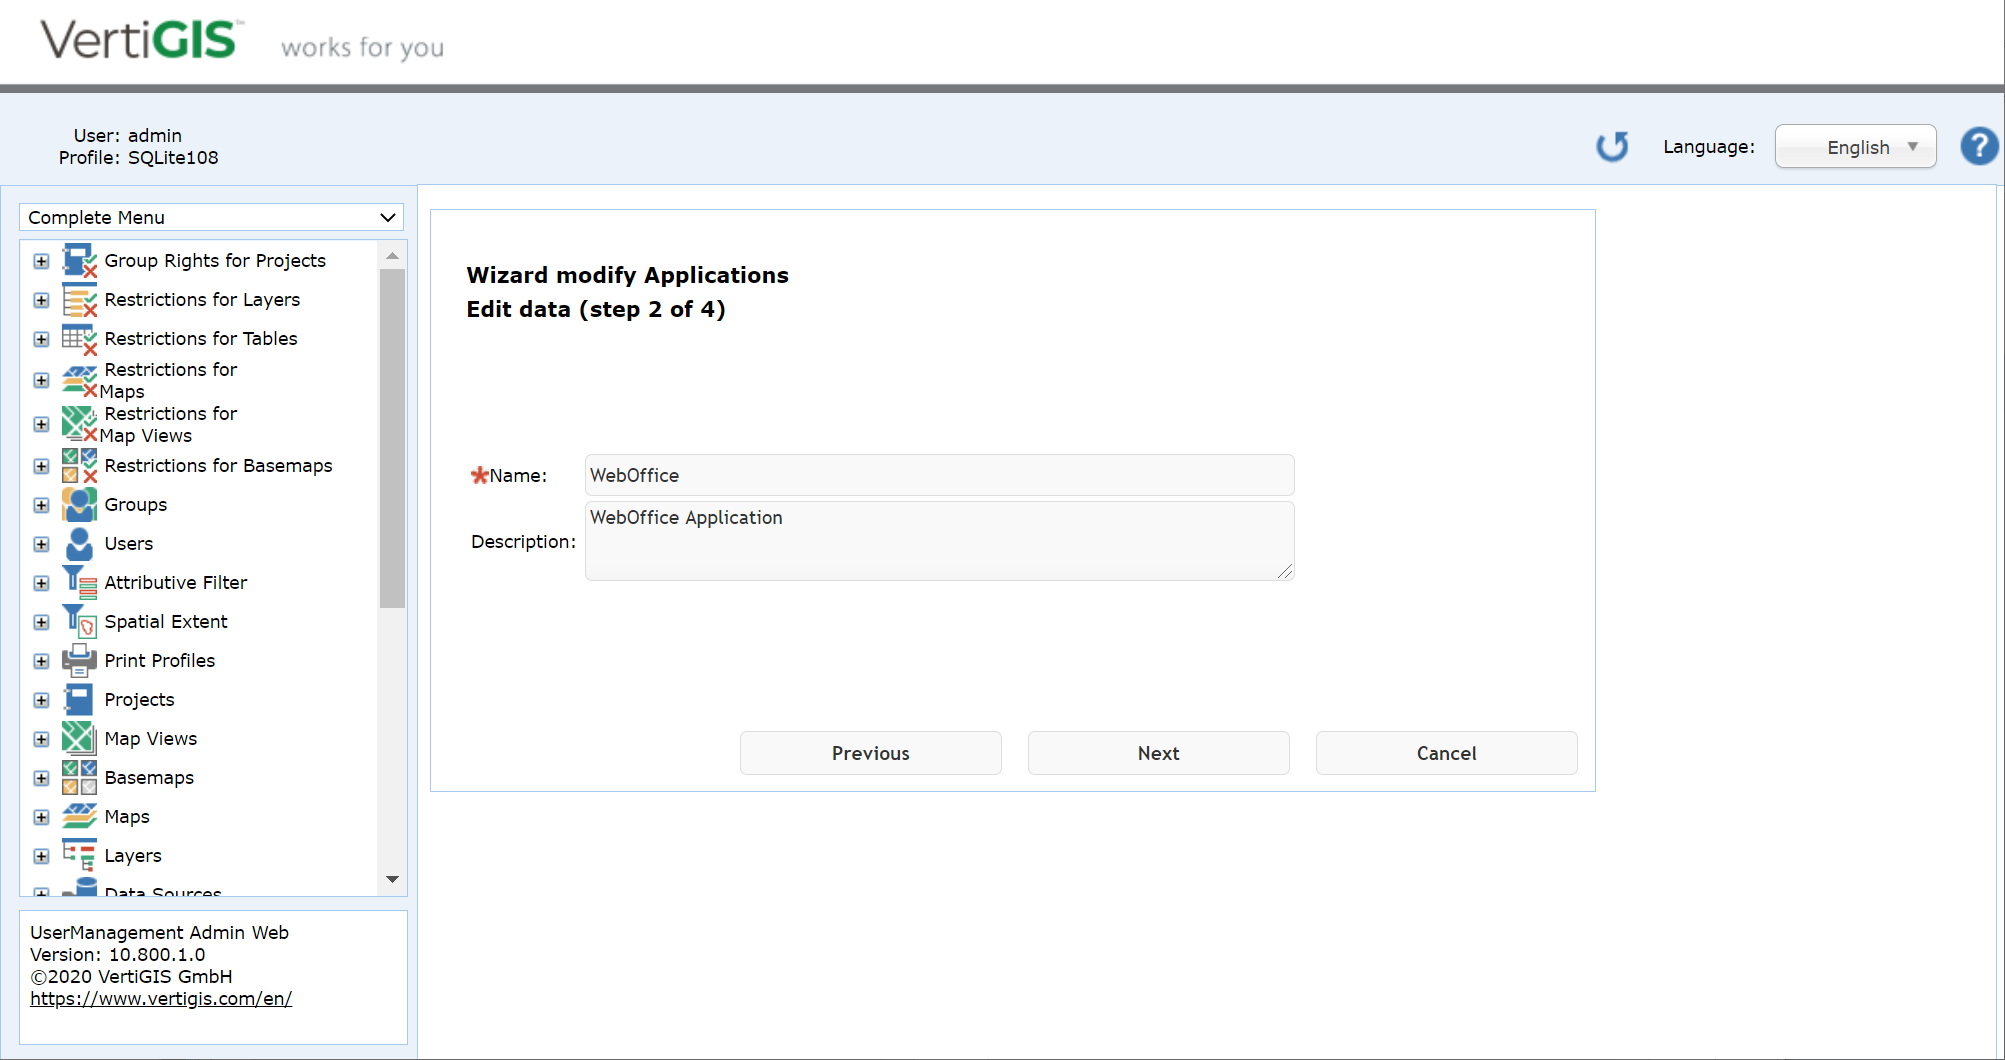
Task: Expand the Maps tree item
Action: coord(41,816)
